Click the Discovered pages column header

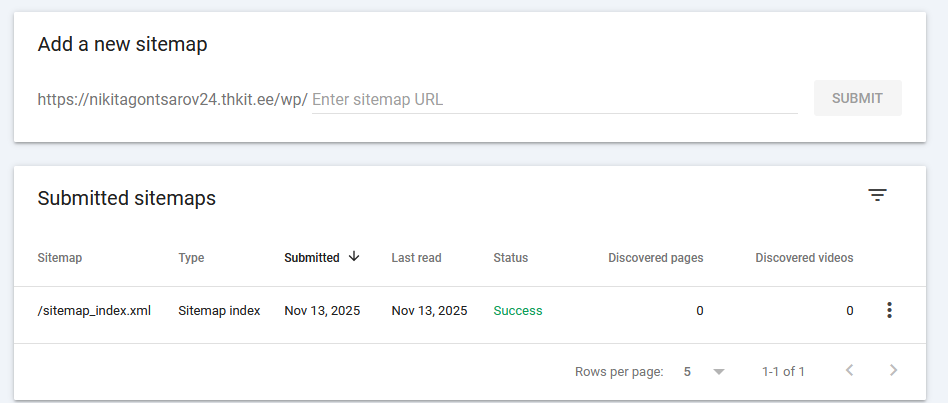click(655, 257)
